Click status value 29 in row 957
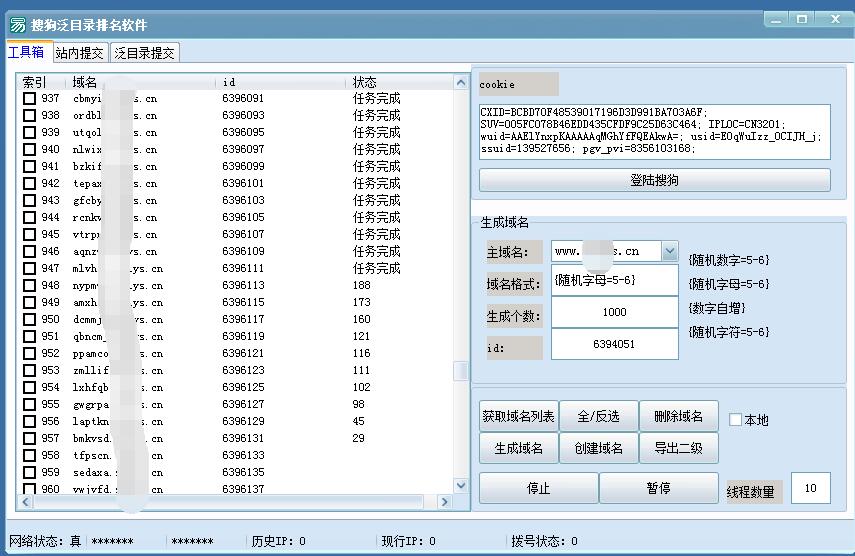Screen dimensions: 855x556 358,438
